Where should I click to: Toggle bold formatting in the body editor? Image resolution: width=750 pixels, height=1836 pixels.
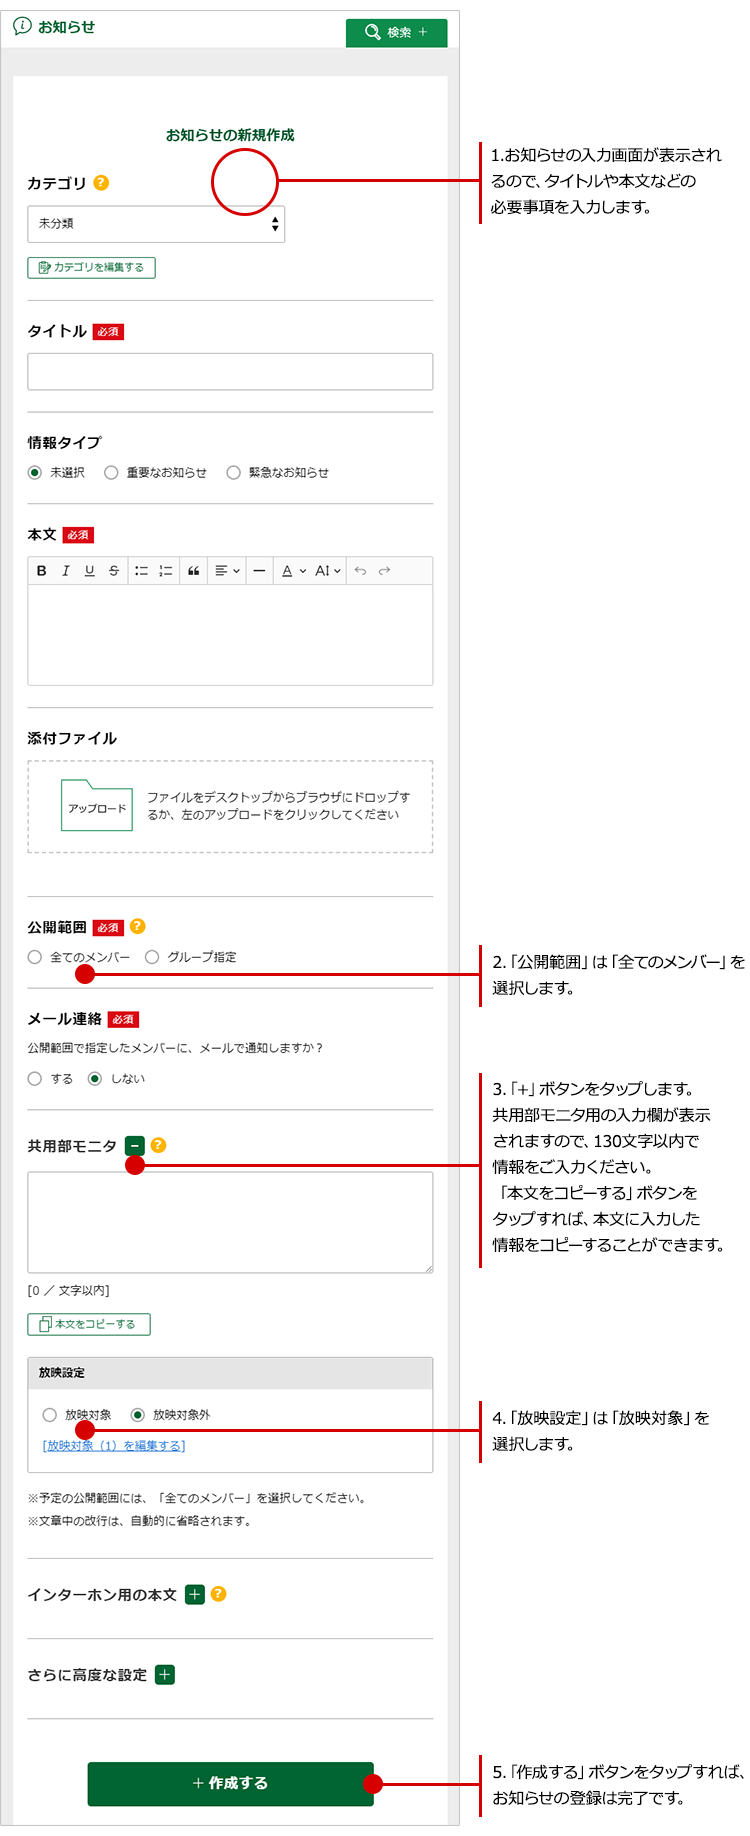[42, 571]
